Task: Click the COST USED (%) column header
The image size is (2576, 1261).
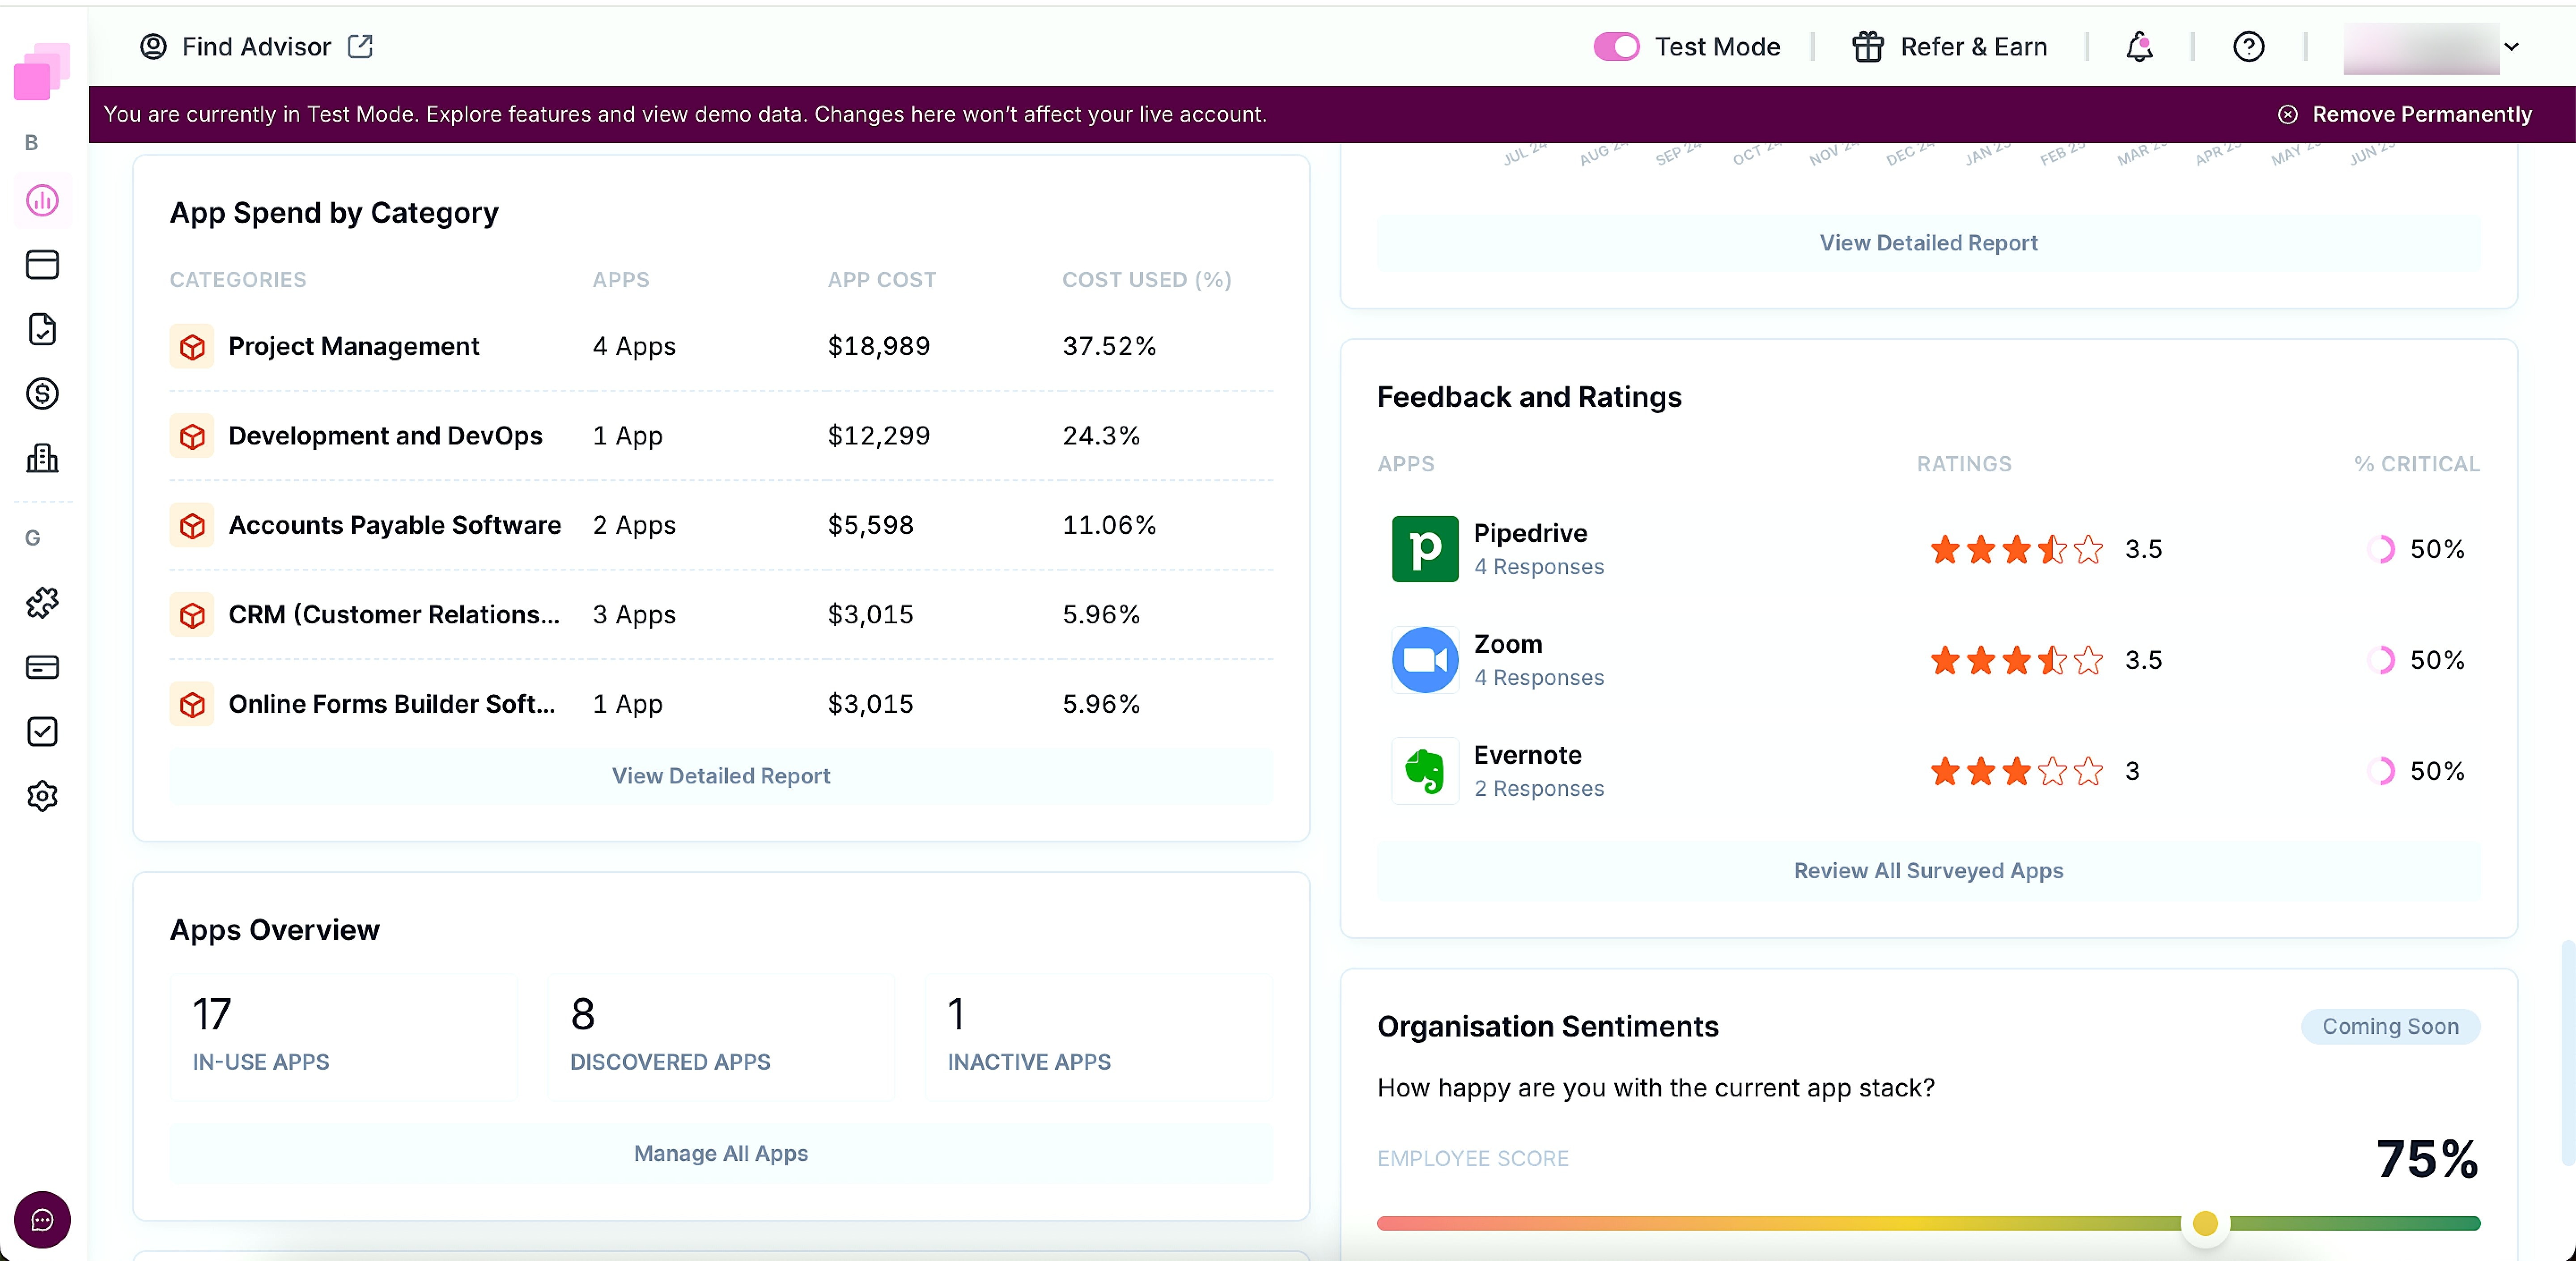Action: pyautogui.click(x=1146, y=281)
